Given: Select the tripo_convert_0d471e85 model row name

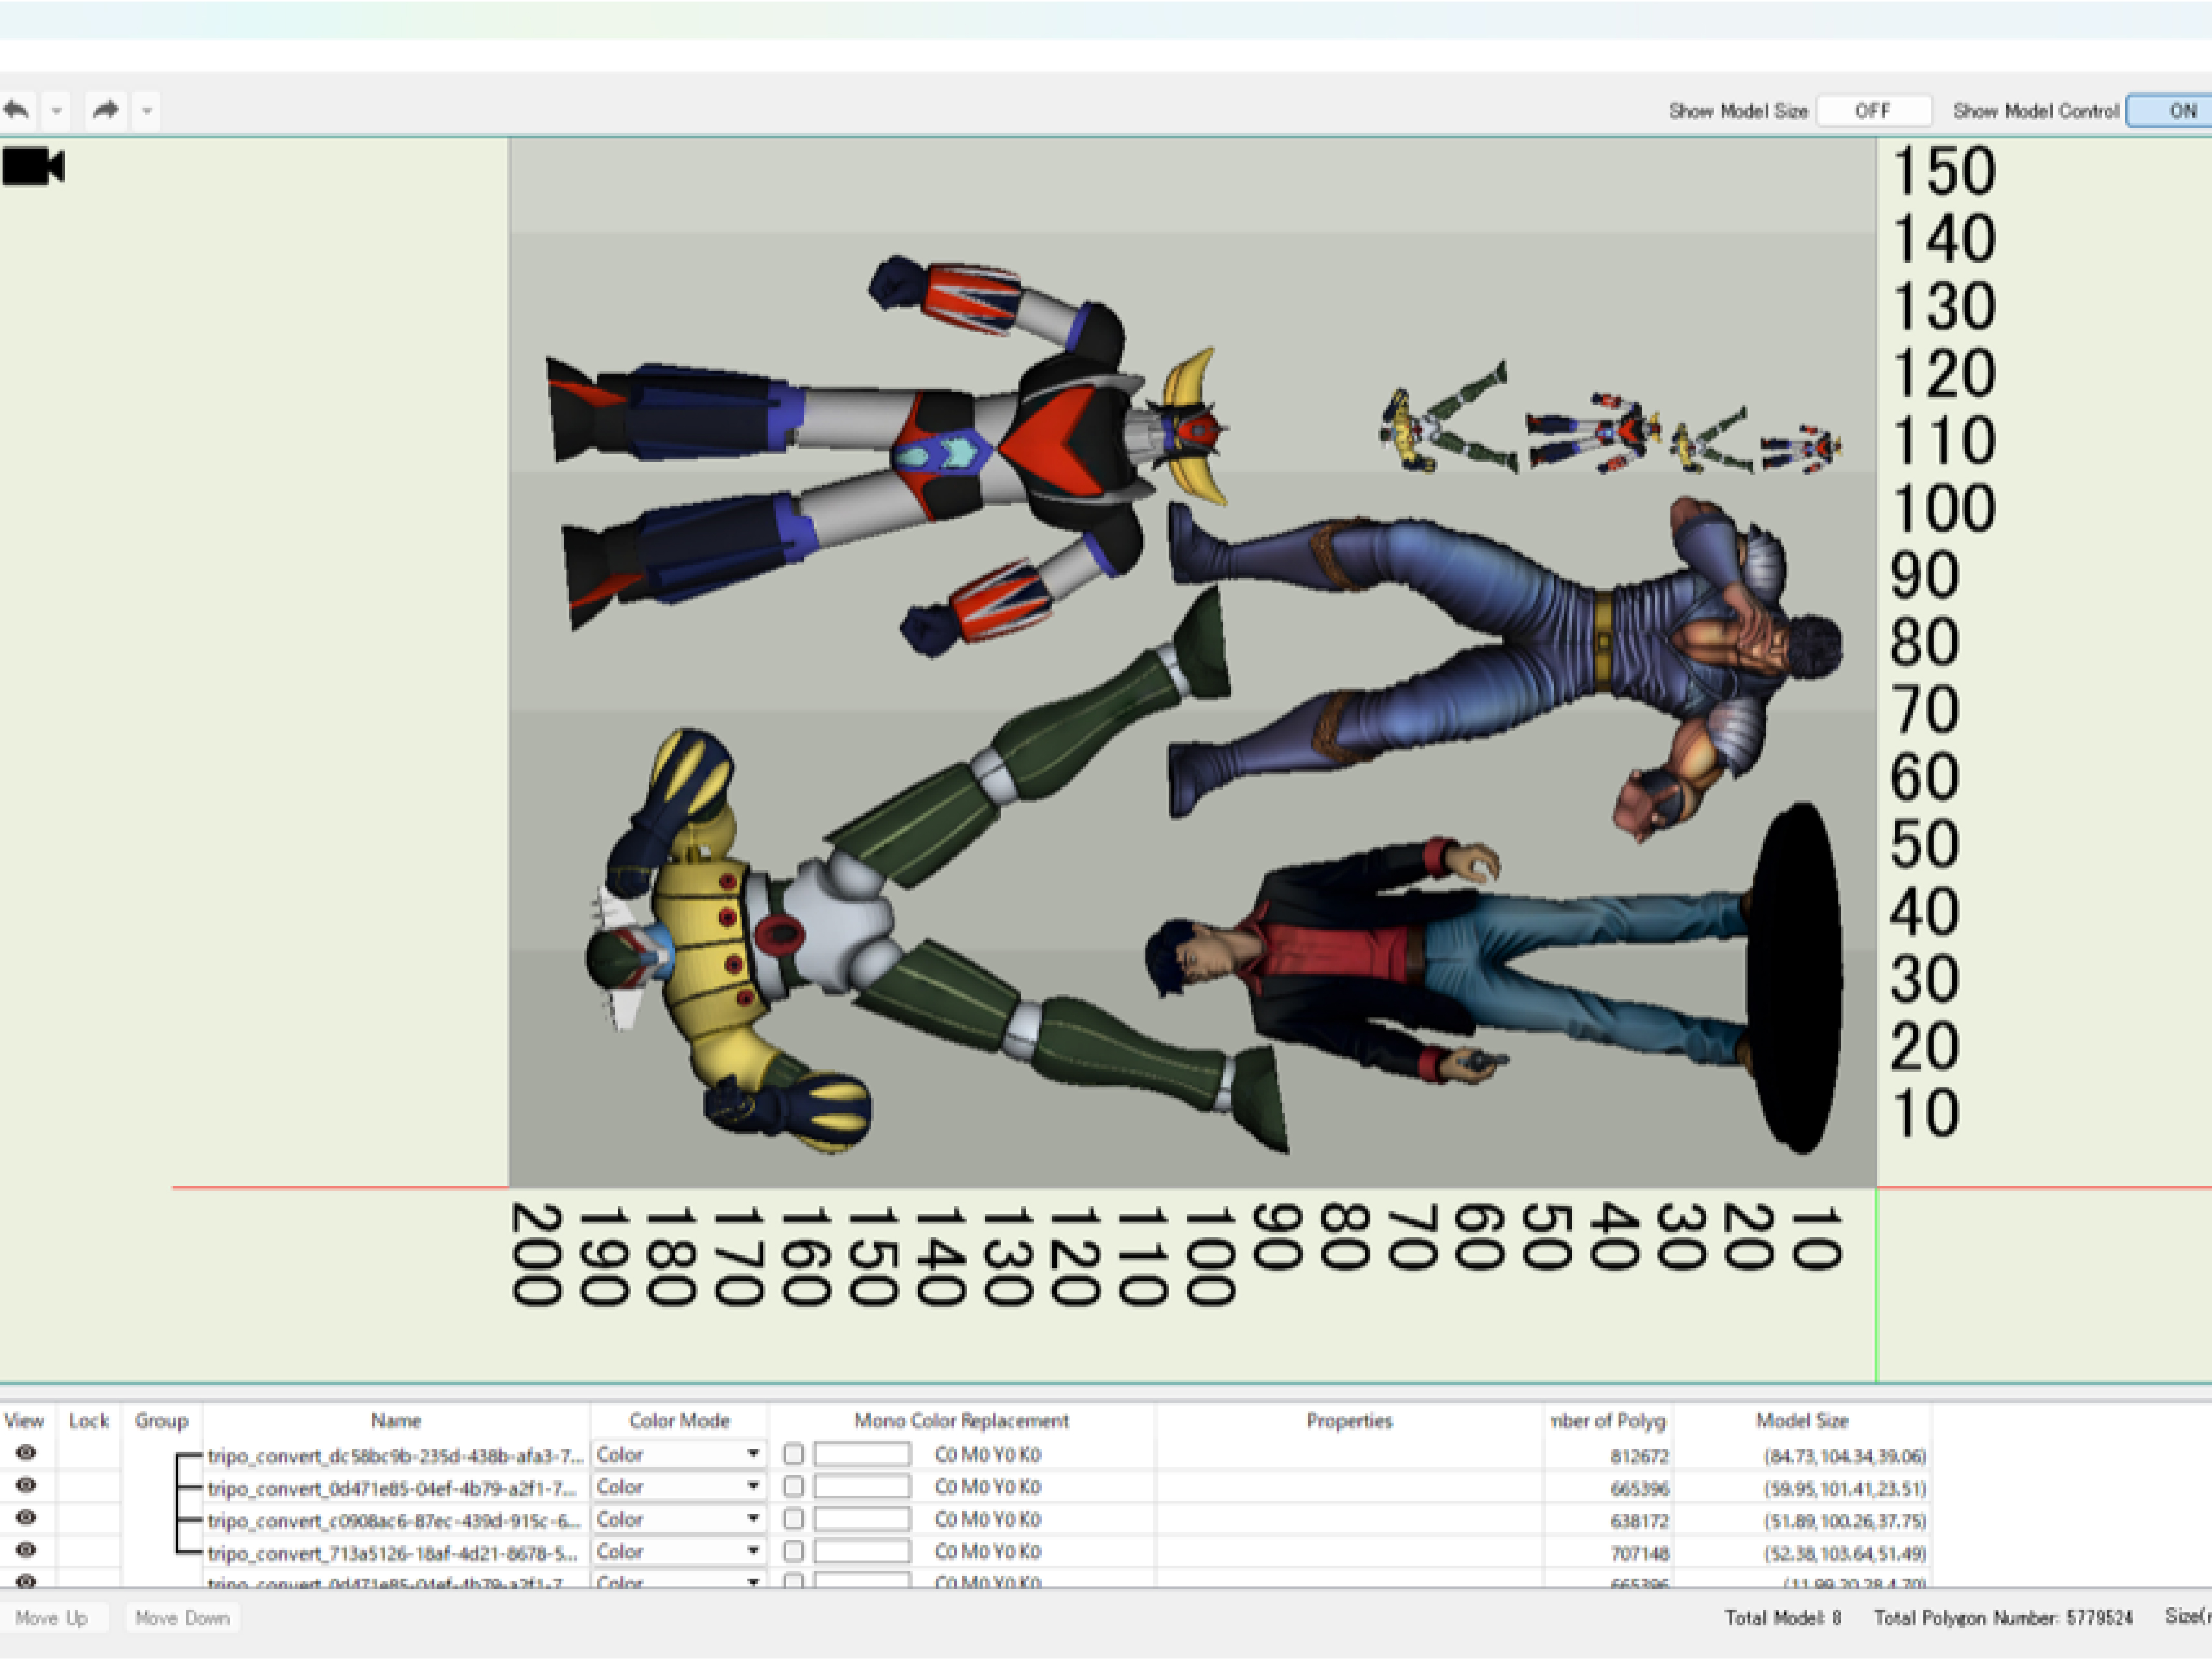Looking at the screenshot, I should (x=394, y=1488).
